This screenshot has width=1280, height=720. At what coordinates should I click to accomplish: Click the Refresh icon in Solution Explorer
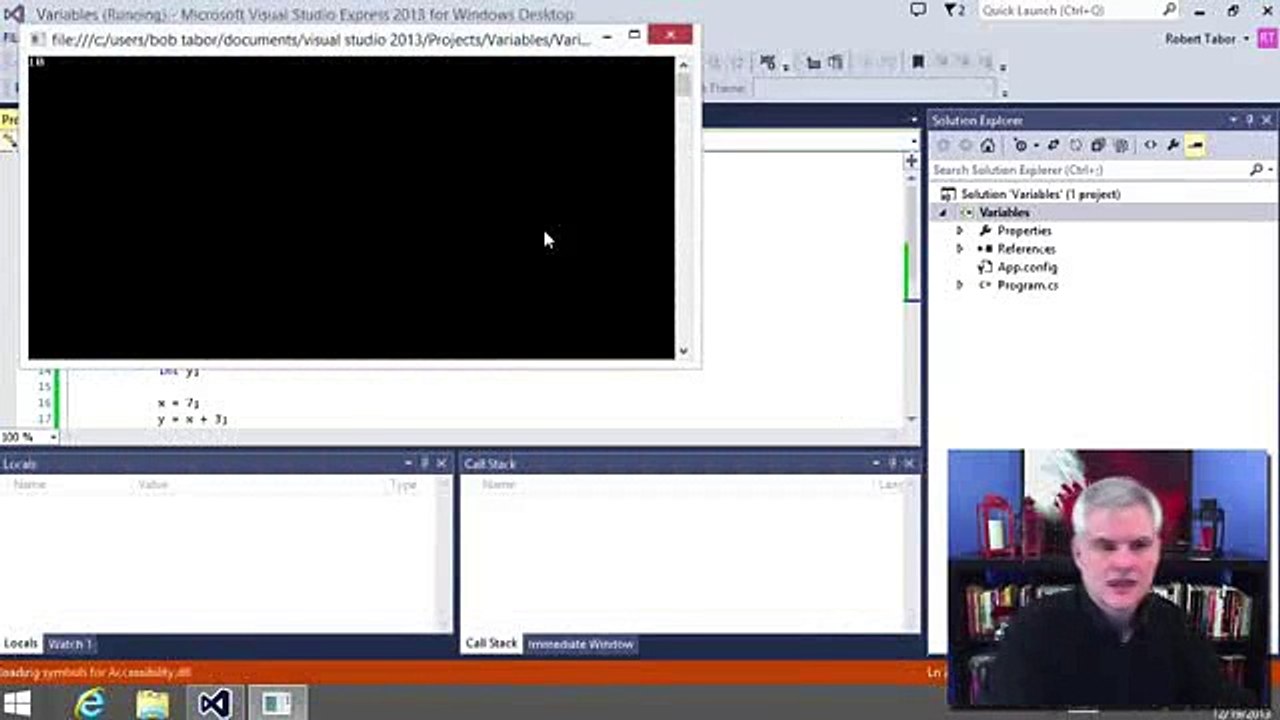(1076, 146)
